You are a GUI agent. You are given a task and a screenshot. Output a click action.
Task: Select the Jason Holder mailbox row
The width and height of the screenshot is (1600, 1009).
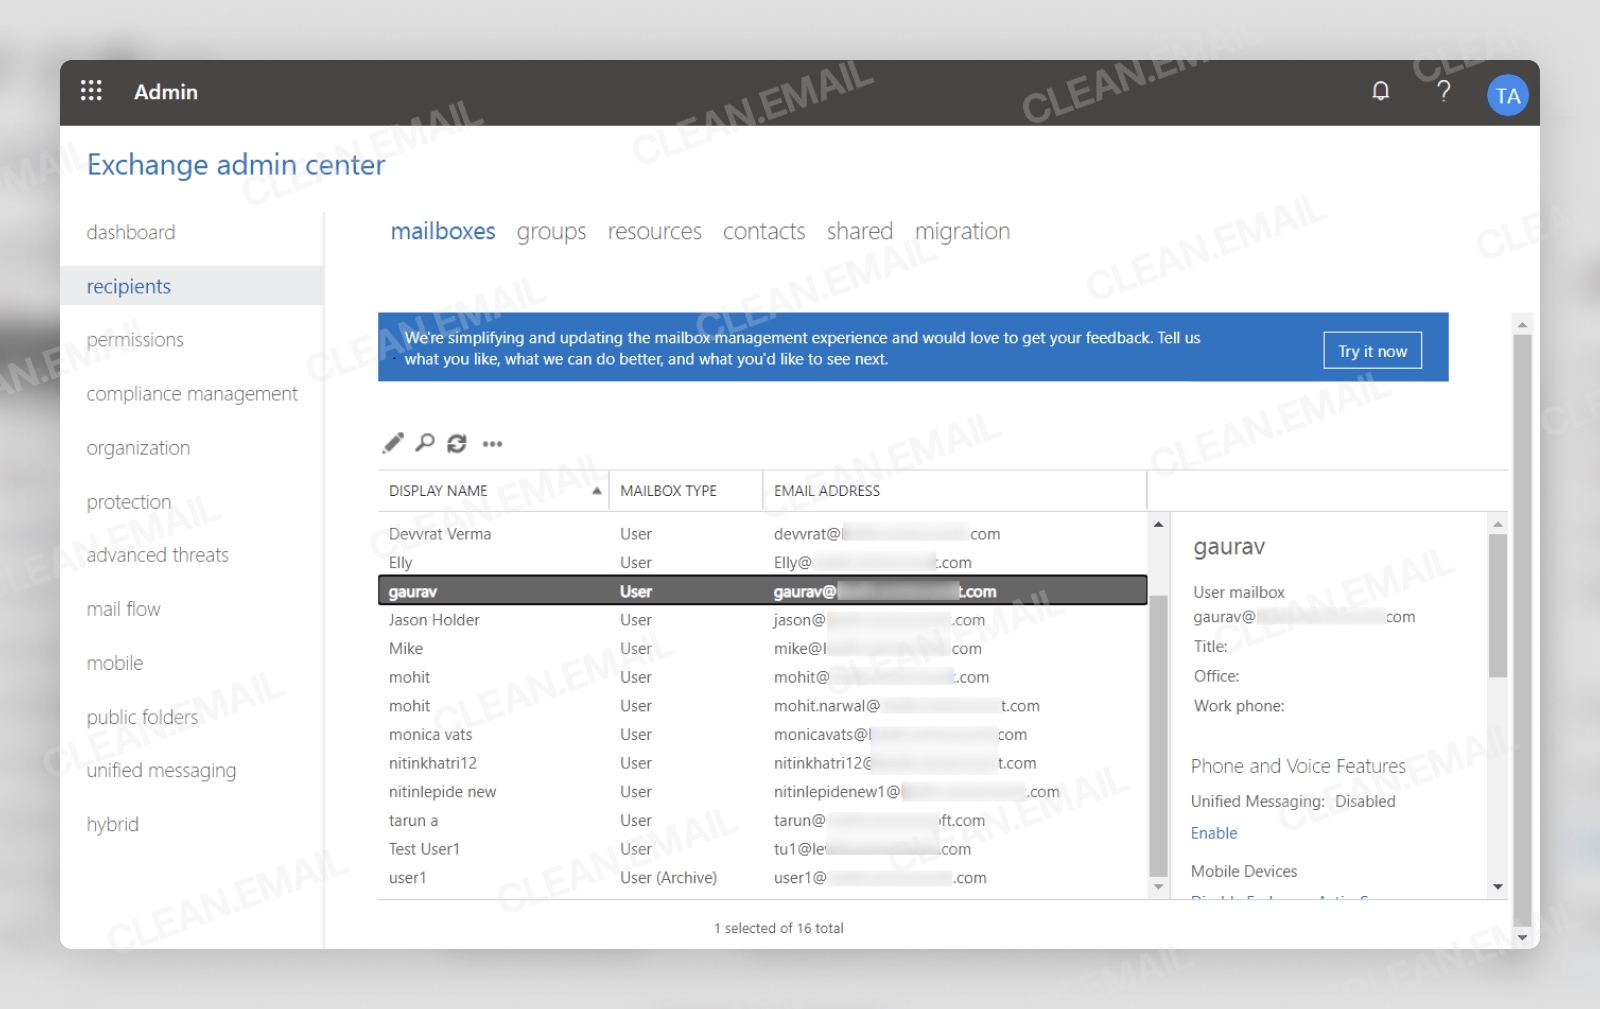coord(762,620)
